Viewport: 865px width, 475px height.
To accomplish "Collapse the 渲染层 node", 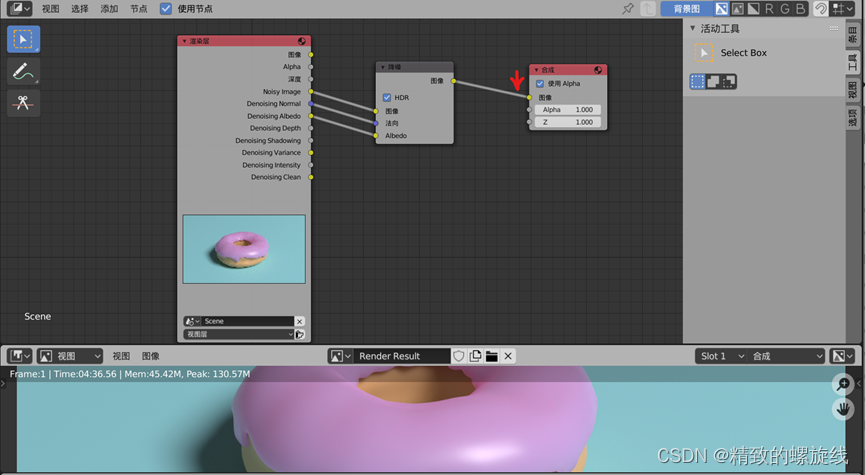I will pos(185,41).
